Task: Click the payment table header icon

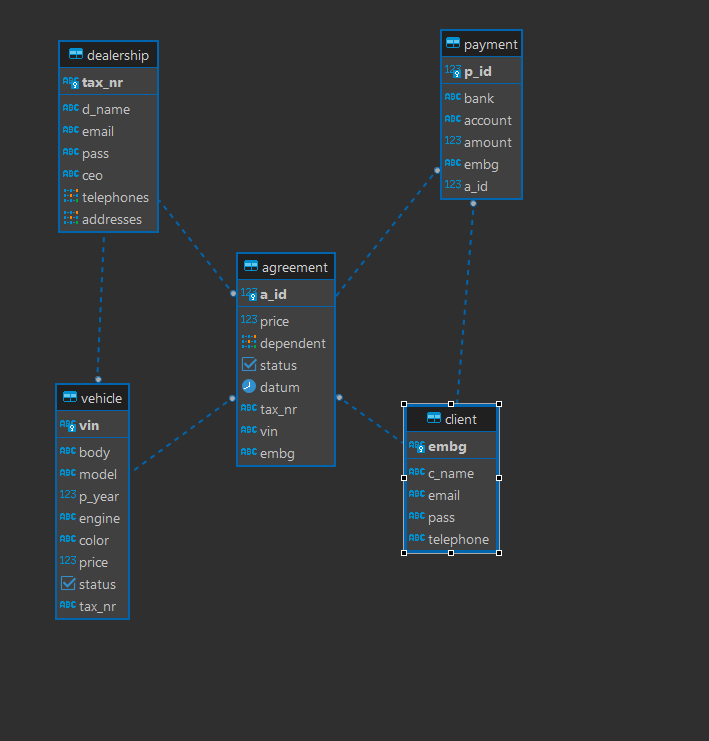Action: coord(453,44)
